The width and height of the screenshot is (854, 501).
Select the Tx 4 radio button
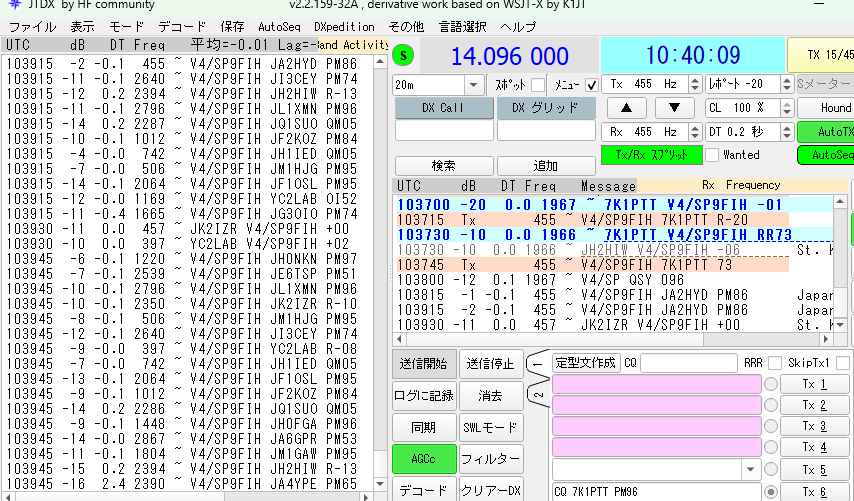pos(771,447)
